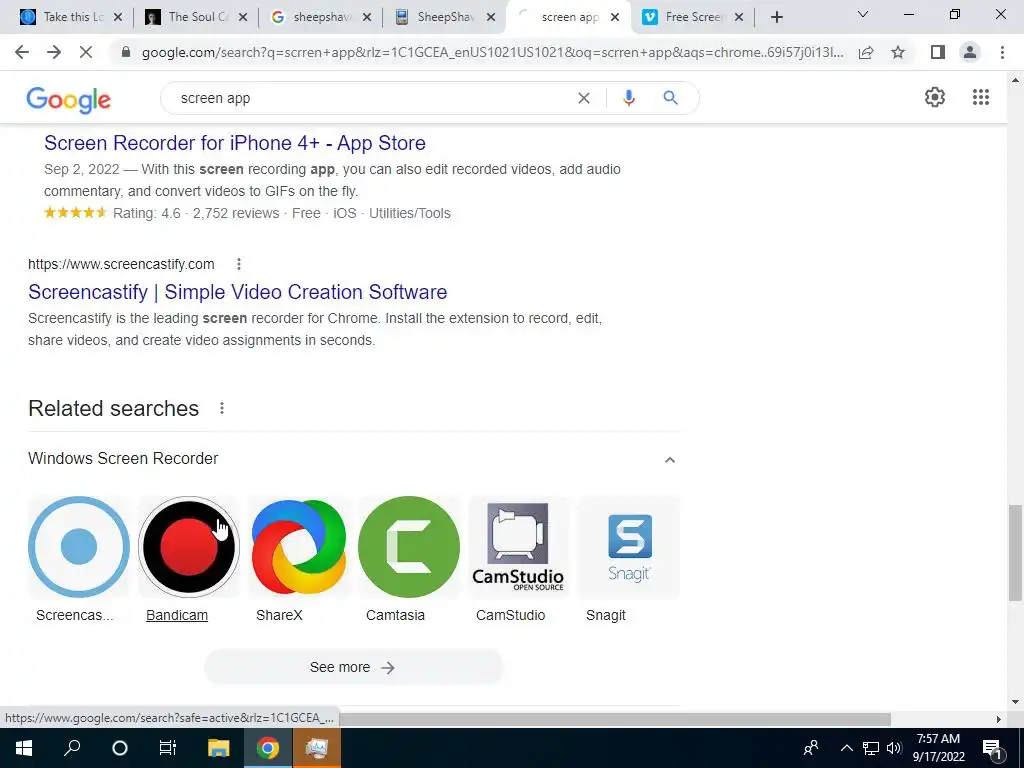
Task: Stop loading this page
Action: [x=86, y=52]
